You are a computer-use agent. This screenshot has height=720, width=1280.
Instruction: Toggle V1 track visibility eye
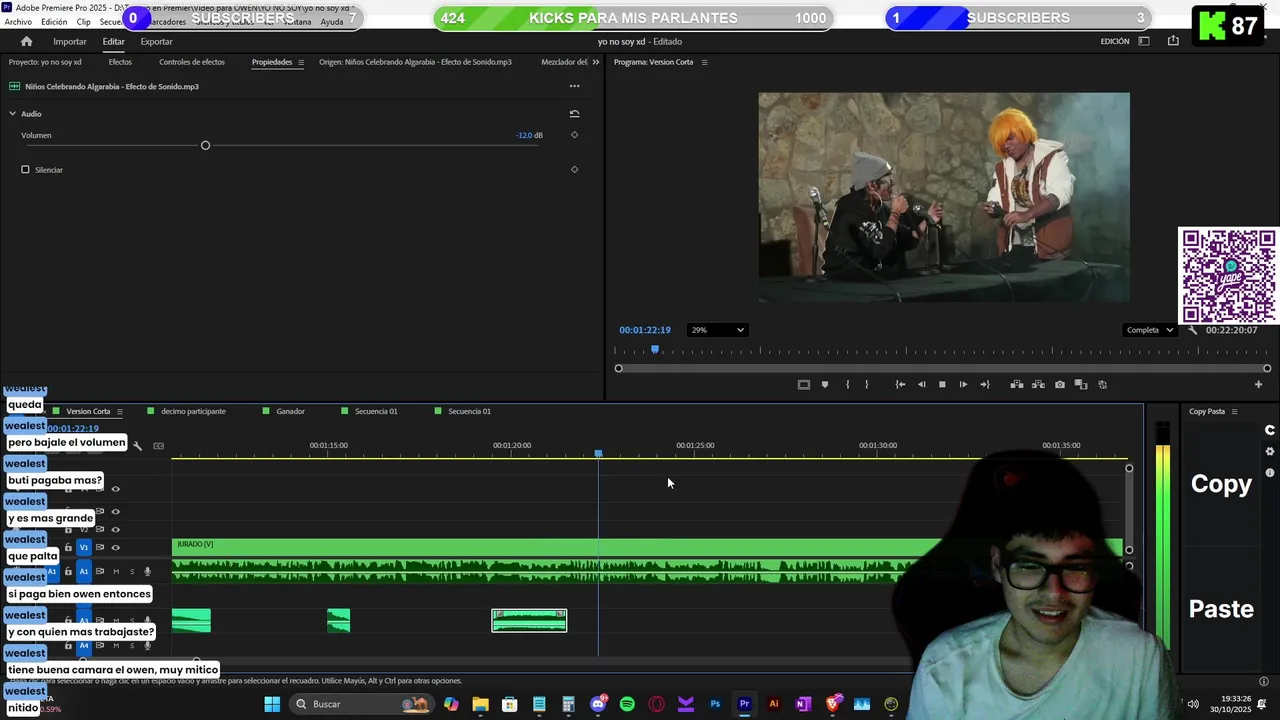pos(115,548)
